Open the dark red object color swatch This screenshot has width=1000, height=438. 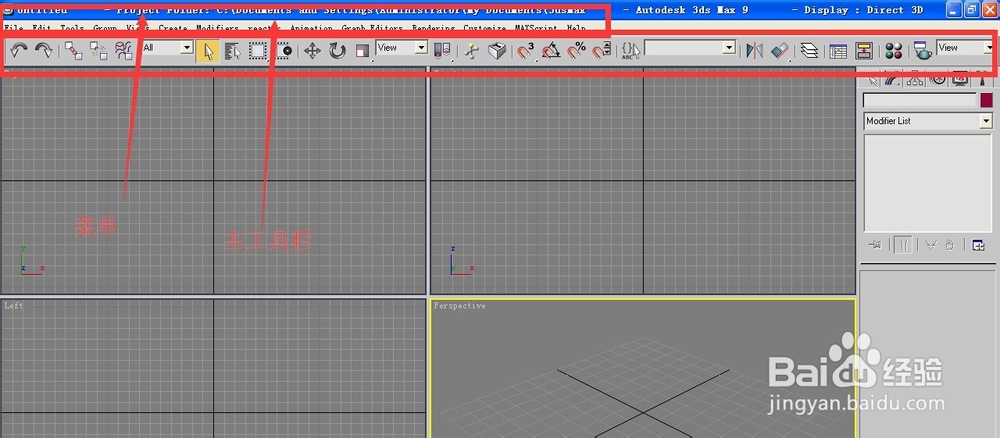986,101
